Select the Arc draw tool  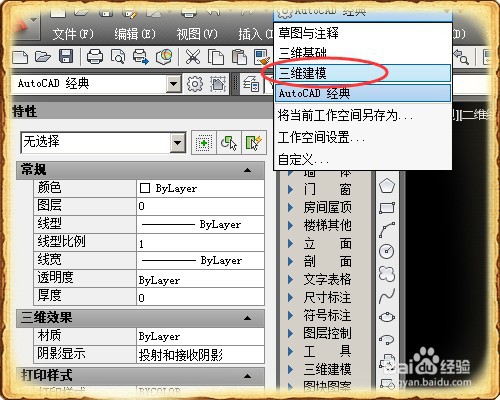pos(387,230)
